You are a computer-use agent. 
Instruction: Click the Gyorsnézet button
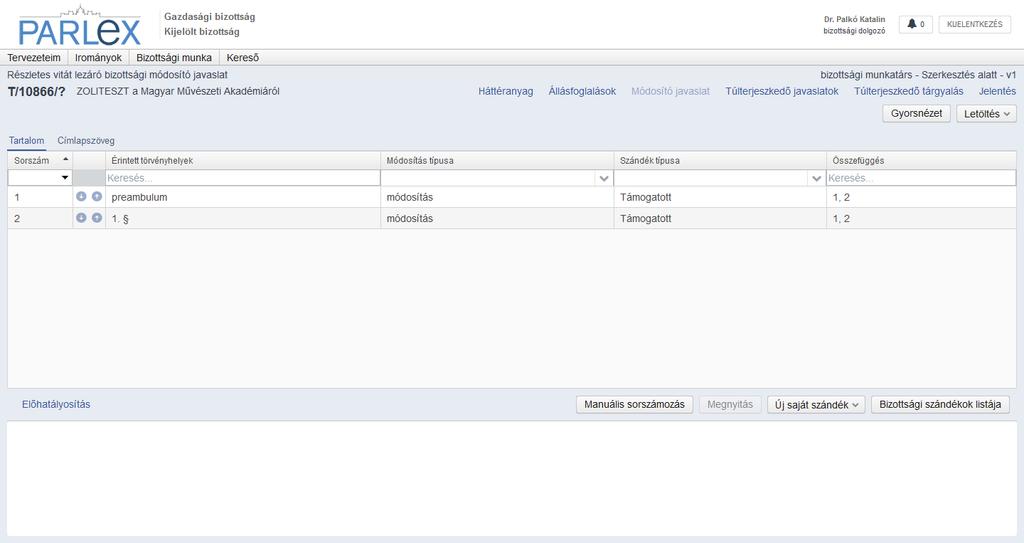coord(916,113)
